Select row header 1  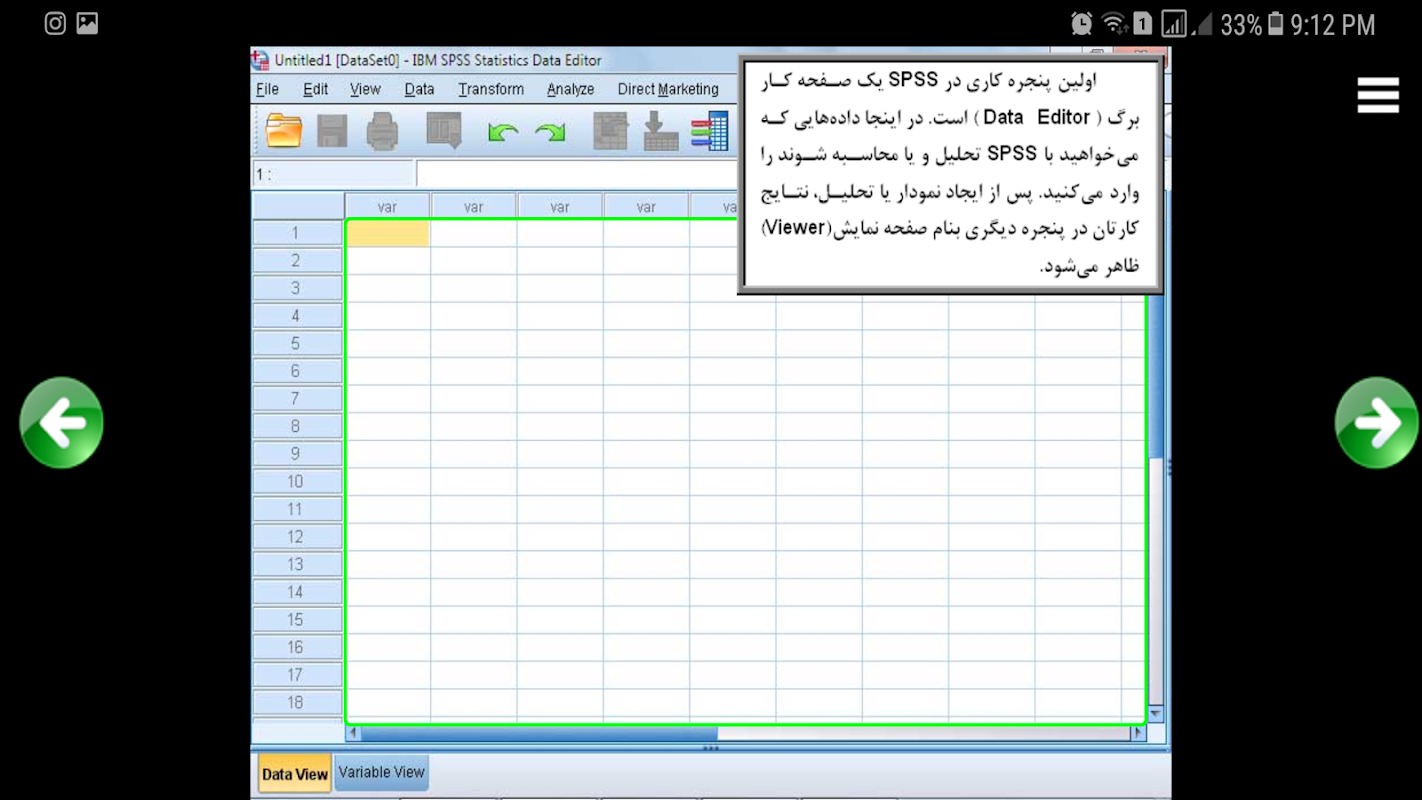click(x=297, y=233)
